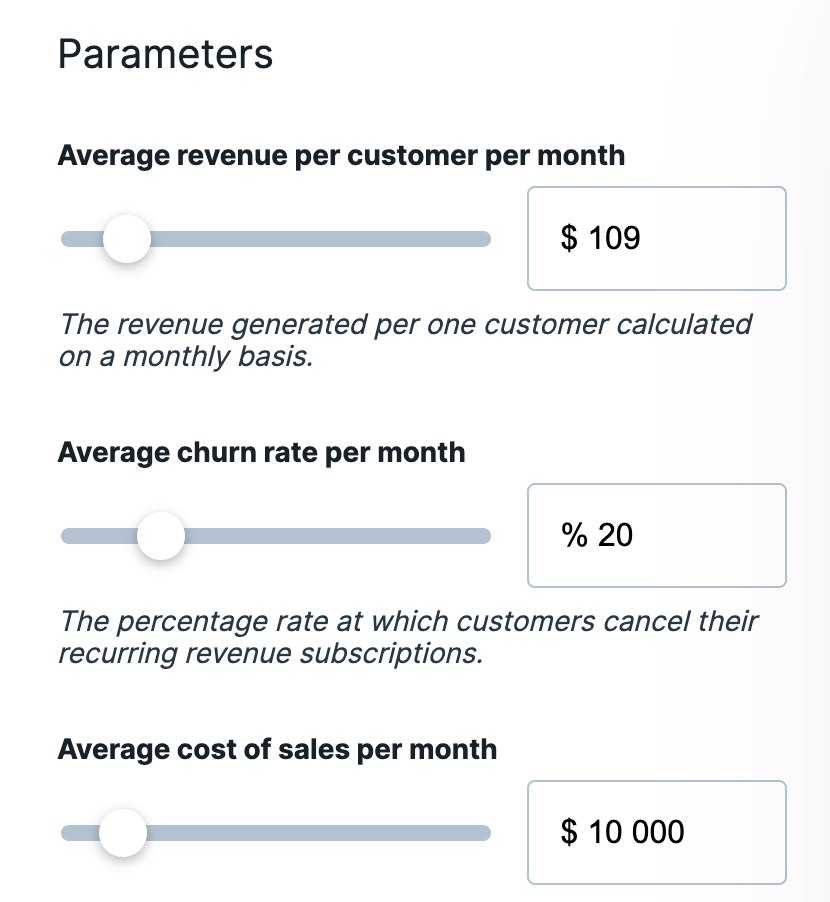Click Average churn rate per month label
Screen dimensions: 830x902
point(262,453)
